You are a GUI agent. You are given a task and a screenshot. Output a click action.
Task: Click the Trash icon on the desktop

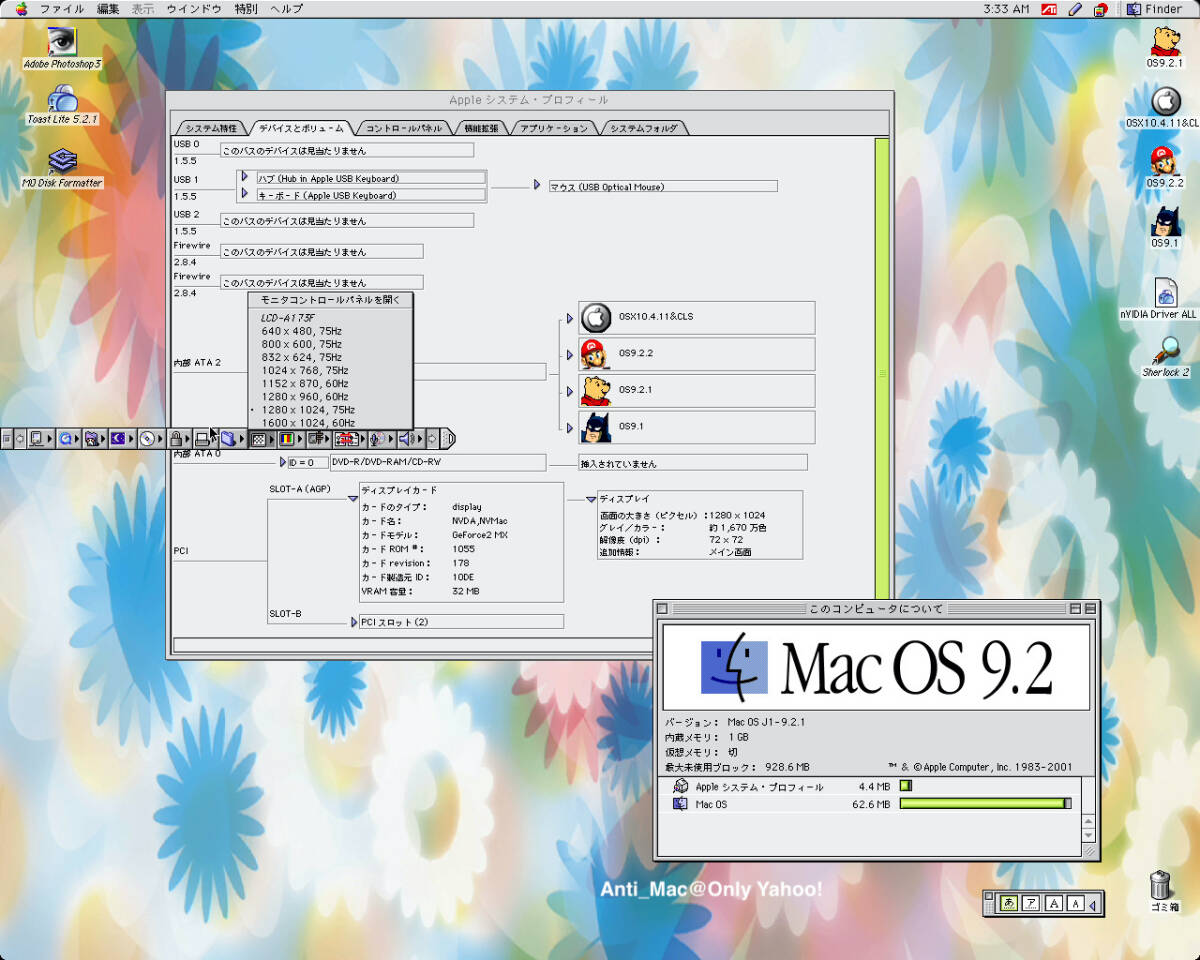coord(1160,884)
